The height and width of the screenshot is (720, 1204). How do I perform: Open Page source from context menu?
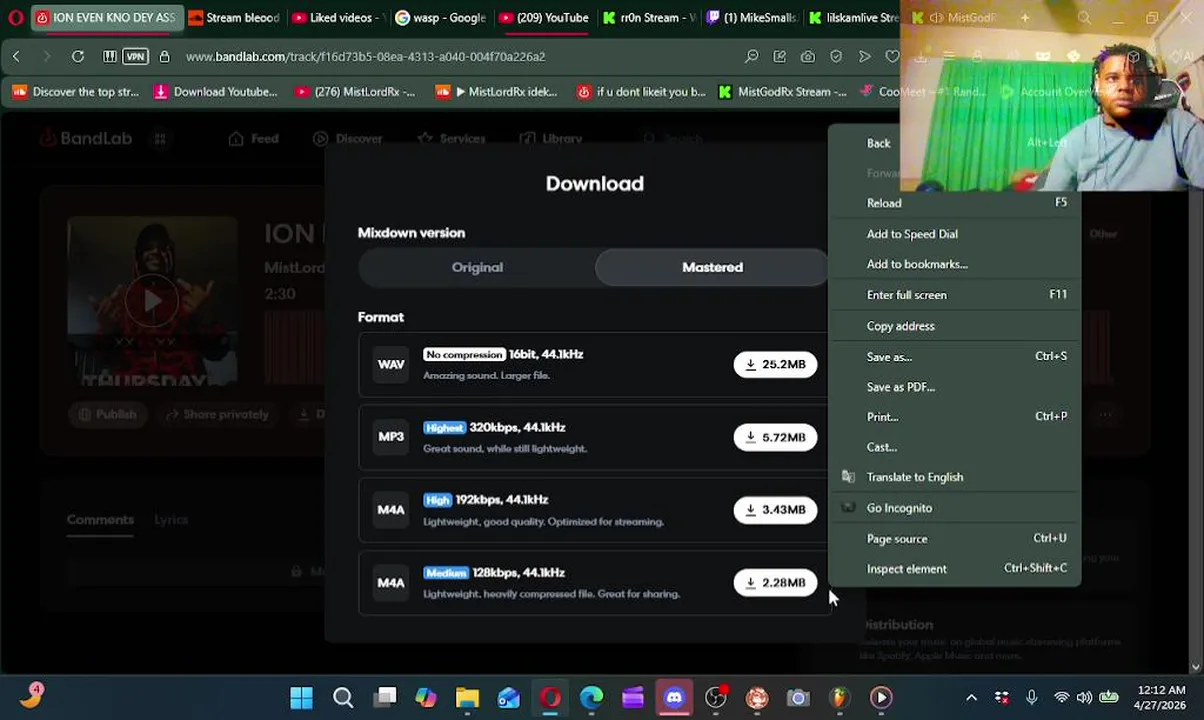click(954, 539)
